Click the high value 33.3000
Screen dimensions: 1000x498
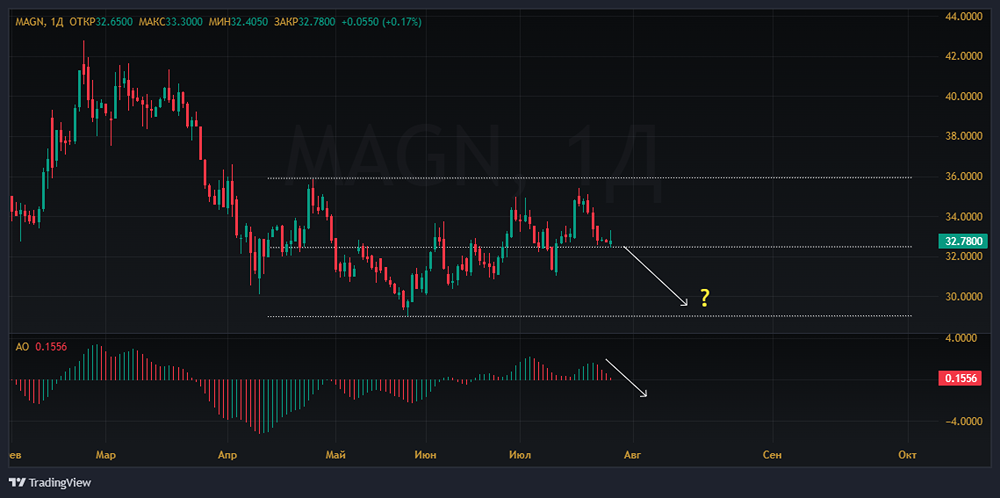[x=184, y=22]
